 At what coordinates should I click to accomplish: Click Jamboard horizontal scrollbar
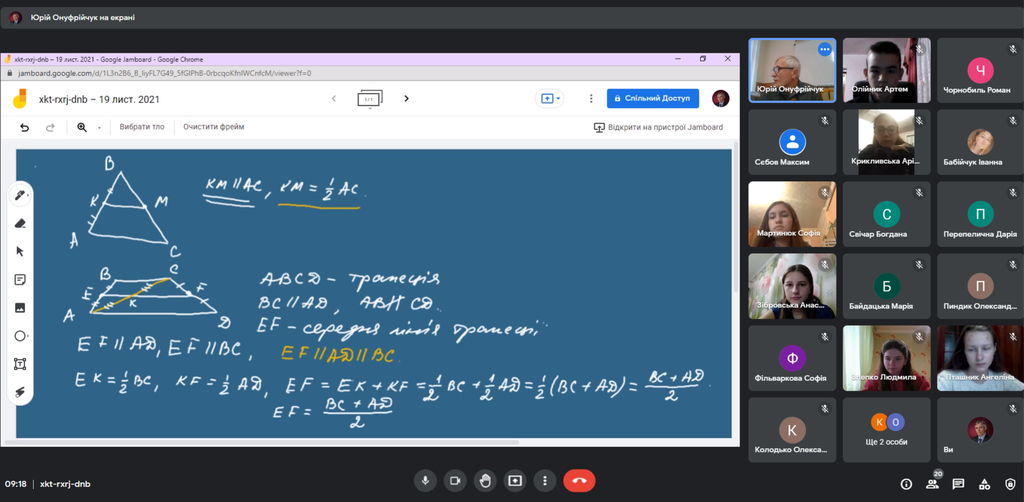point(261,443)
